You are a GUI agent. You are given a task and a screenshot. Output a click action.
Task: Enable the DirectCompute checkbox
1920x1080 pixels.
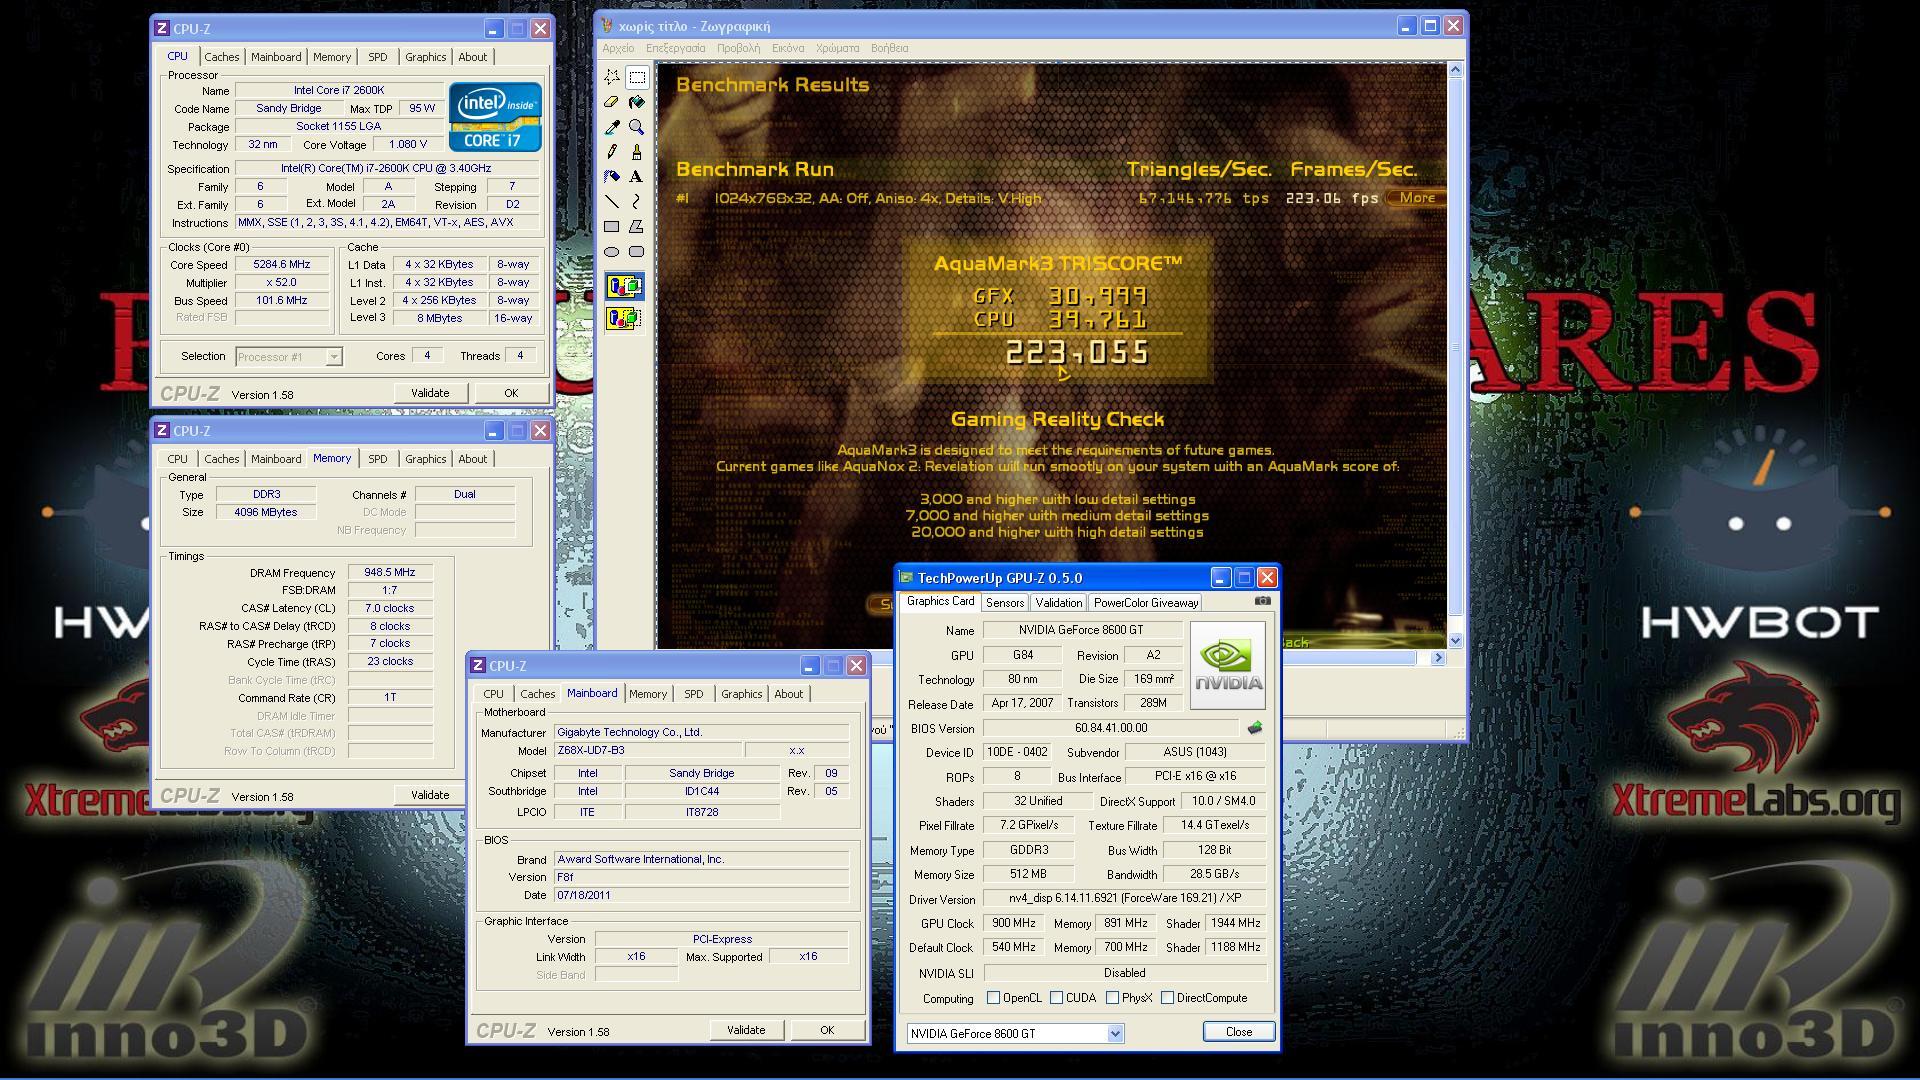pos(1167,998)
